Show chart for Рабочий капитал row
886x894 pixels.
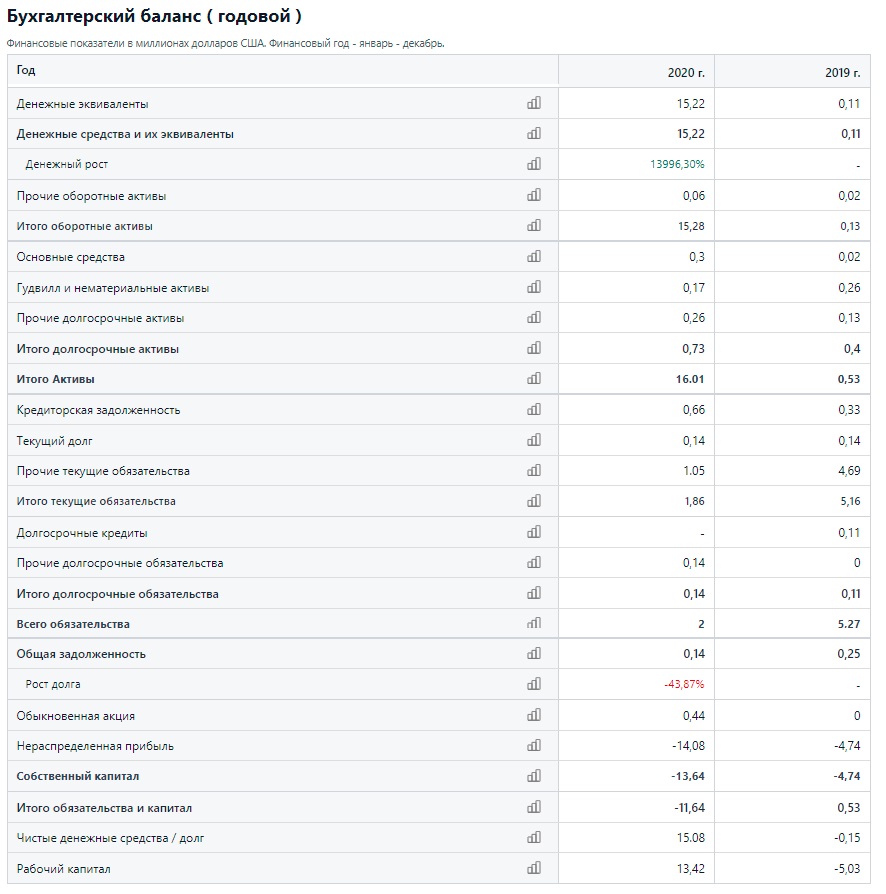coord(534,868)
